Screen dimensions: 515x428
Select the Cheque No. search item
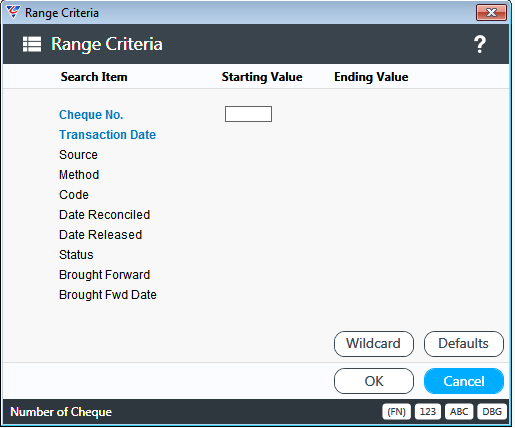[91, 115]
